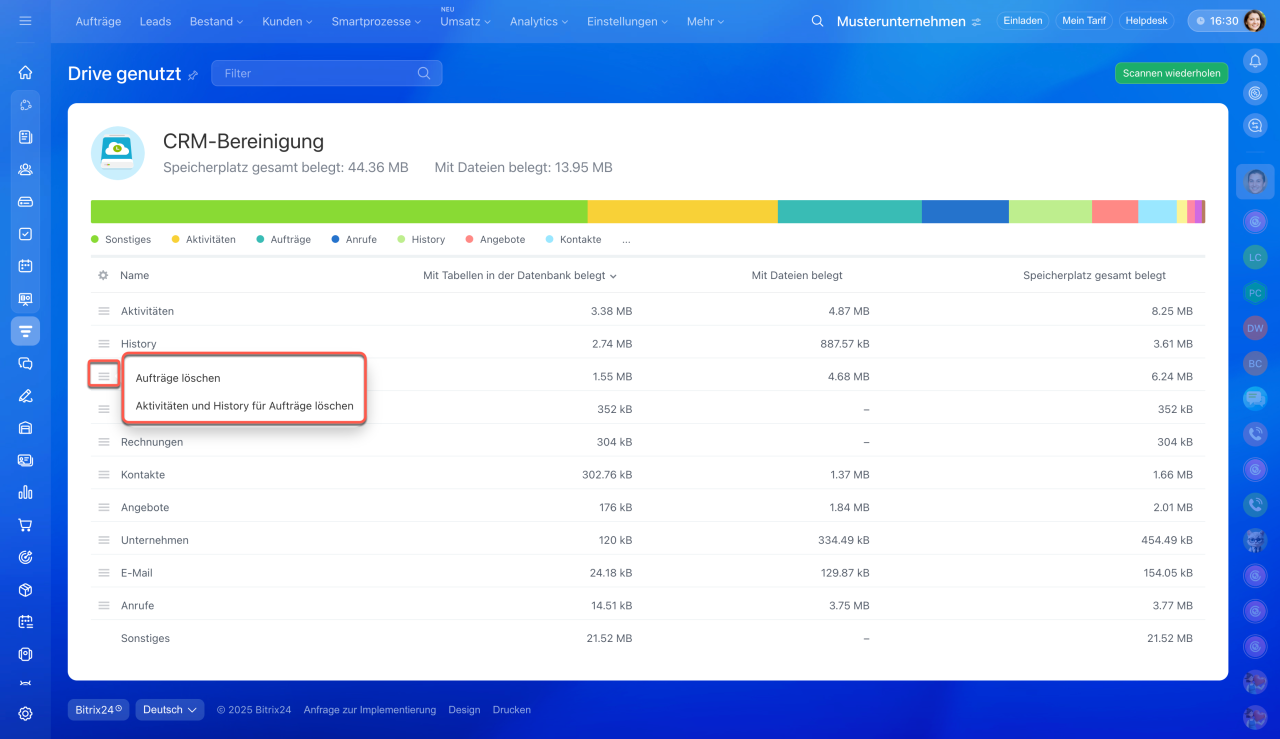Click the home icon in left sidebar
Viewport: 1280px width, 739px height.
coord(25,72)
